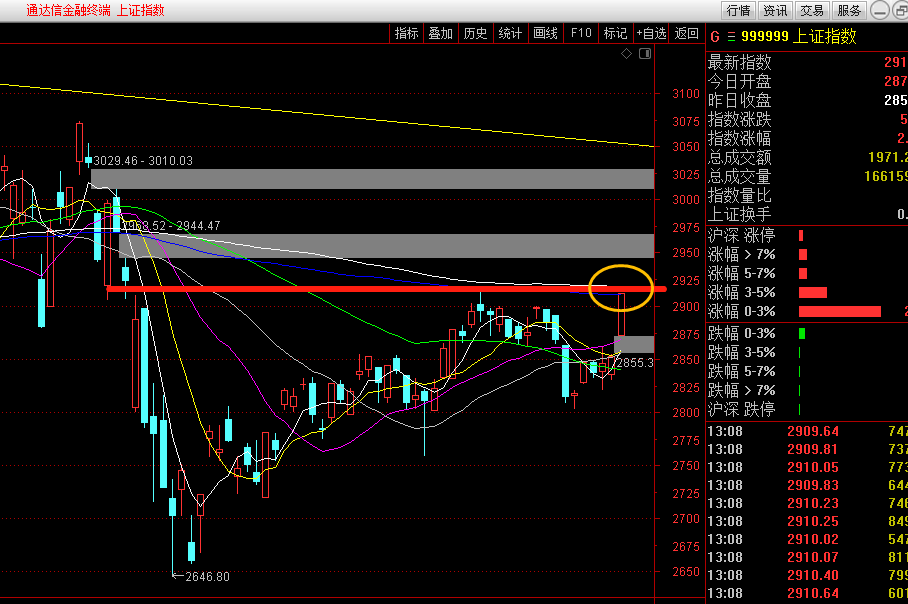Click 叠加 overlay in the chart toolbar
908x604 pixels.
[440, 33]
